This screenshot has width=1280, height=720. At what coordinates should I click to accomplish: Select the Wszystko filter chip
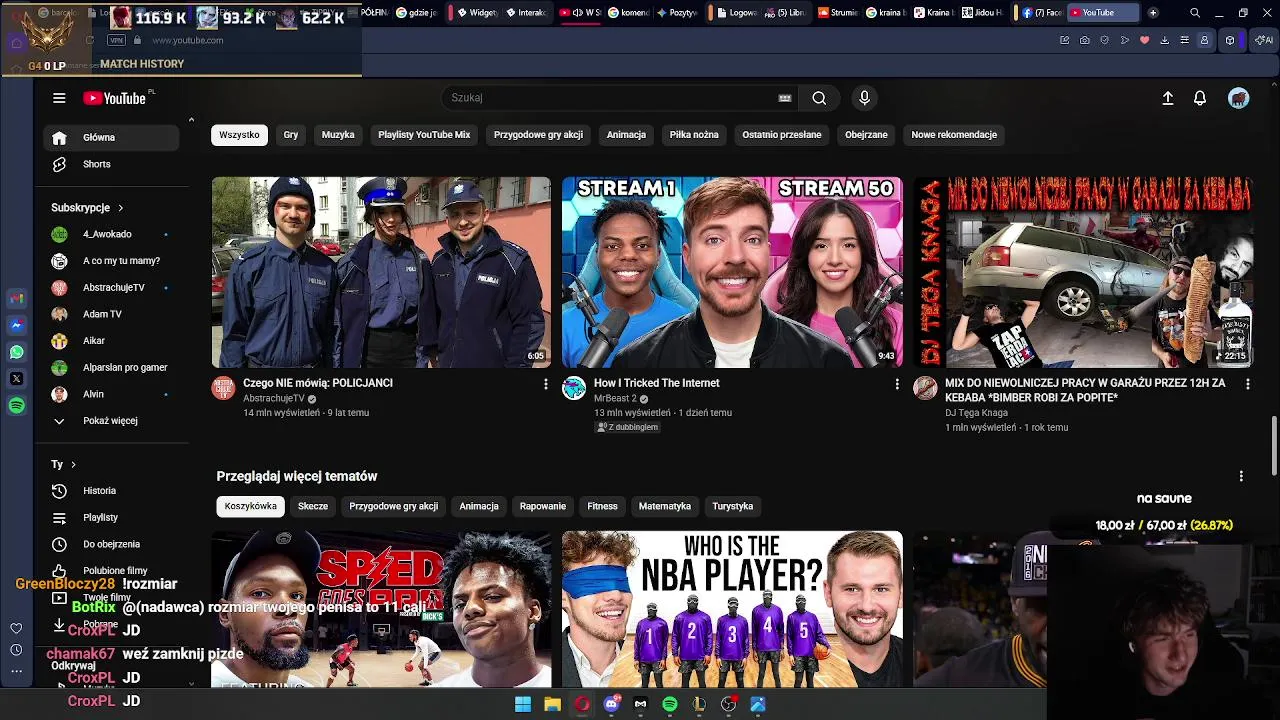239,135
